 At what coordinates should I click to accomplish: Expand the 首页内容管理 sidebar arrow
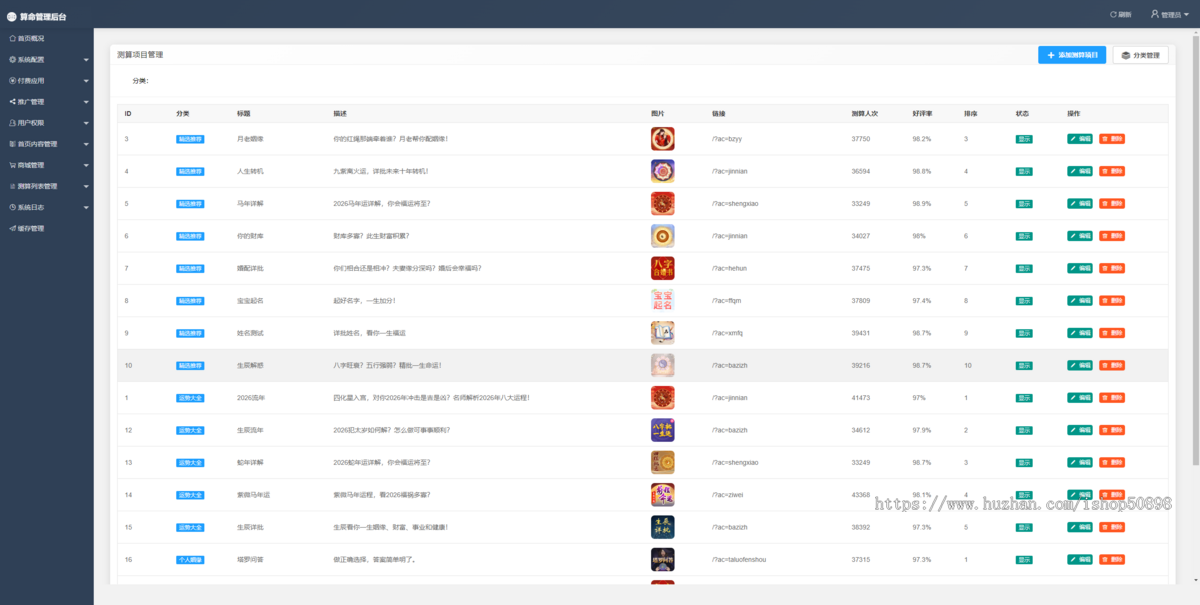(86, 144)
